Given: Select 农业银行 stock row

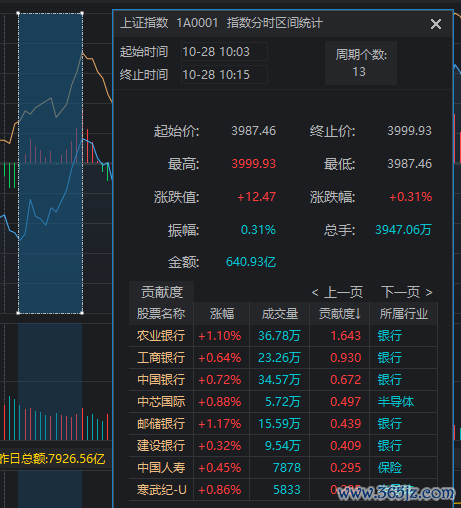Looking at the screenshot, I should pos(283,336).
